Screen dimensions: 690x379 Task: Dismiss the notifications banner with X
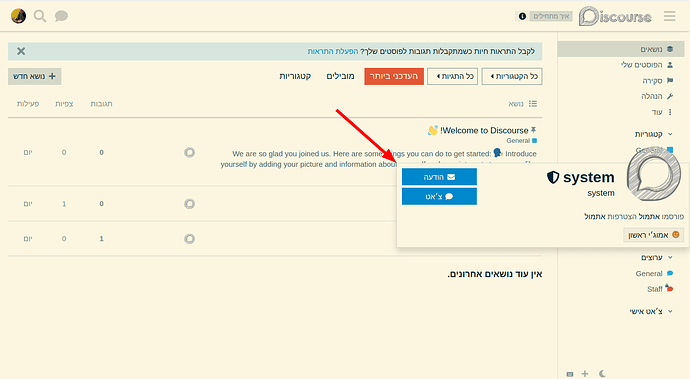click(x=21, y=51)
